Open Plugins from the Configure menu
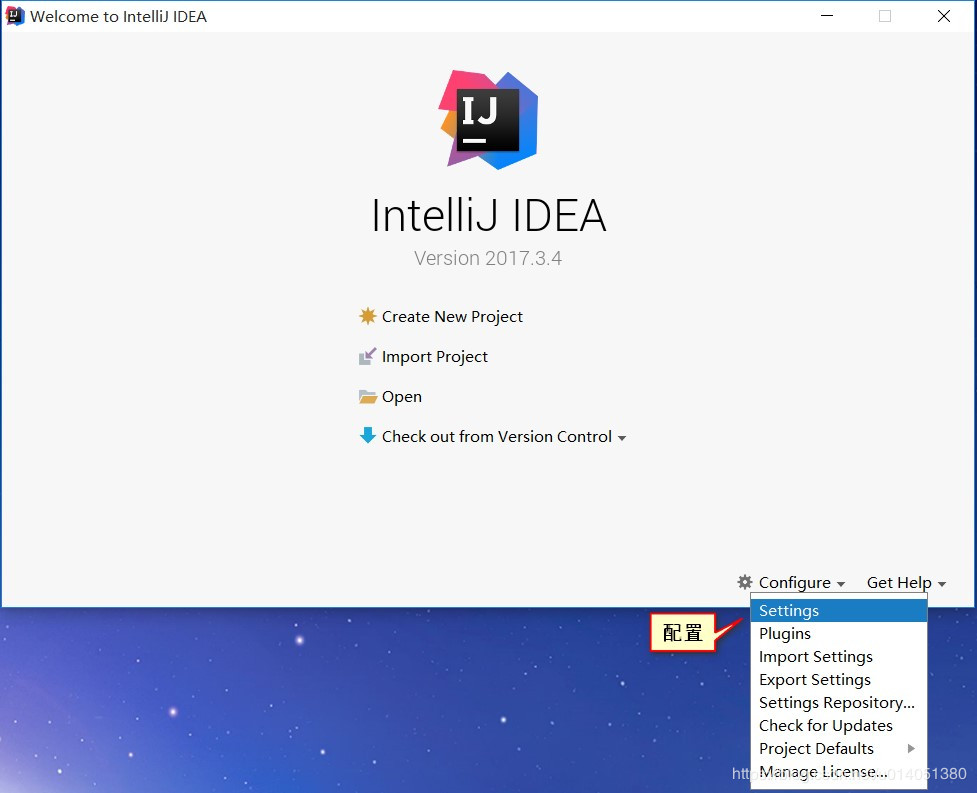Screen dimensions: 977x793 tap(785, 633)
